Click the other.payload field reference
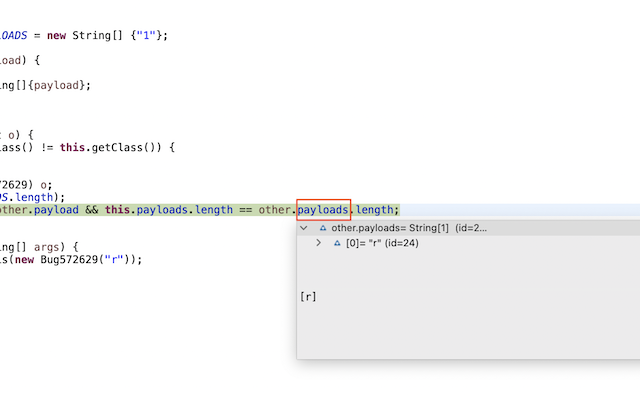 [x=39, y=210]
